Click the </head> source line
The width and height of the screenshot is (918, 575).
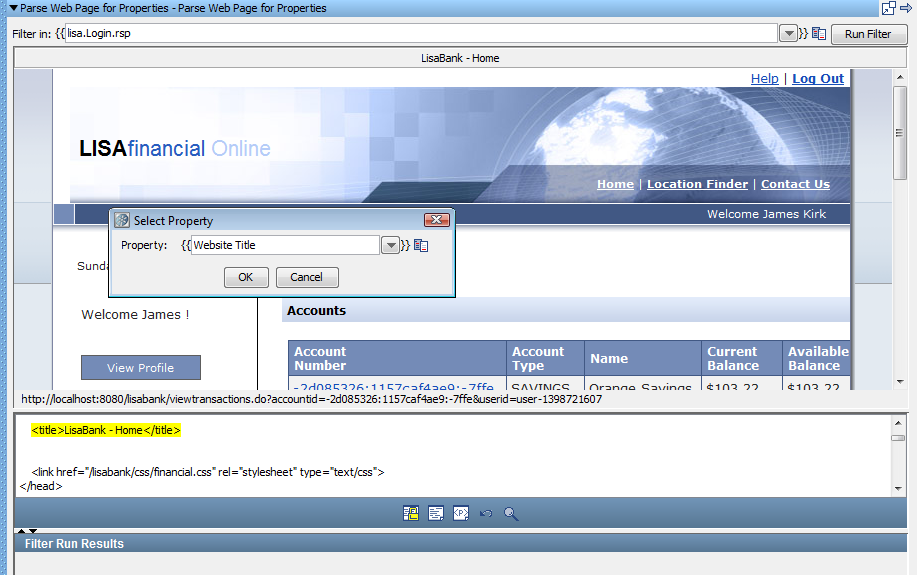(41, 486)
